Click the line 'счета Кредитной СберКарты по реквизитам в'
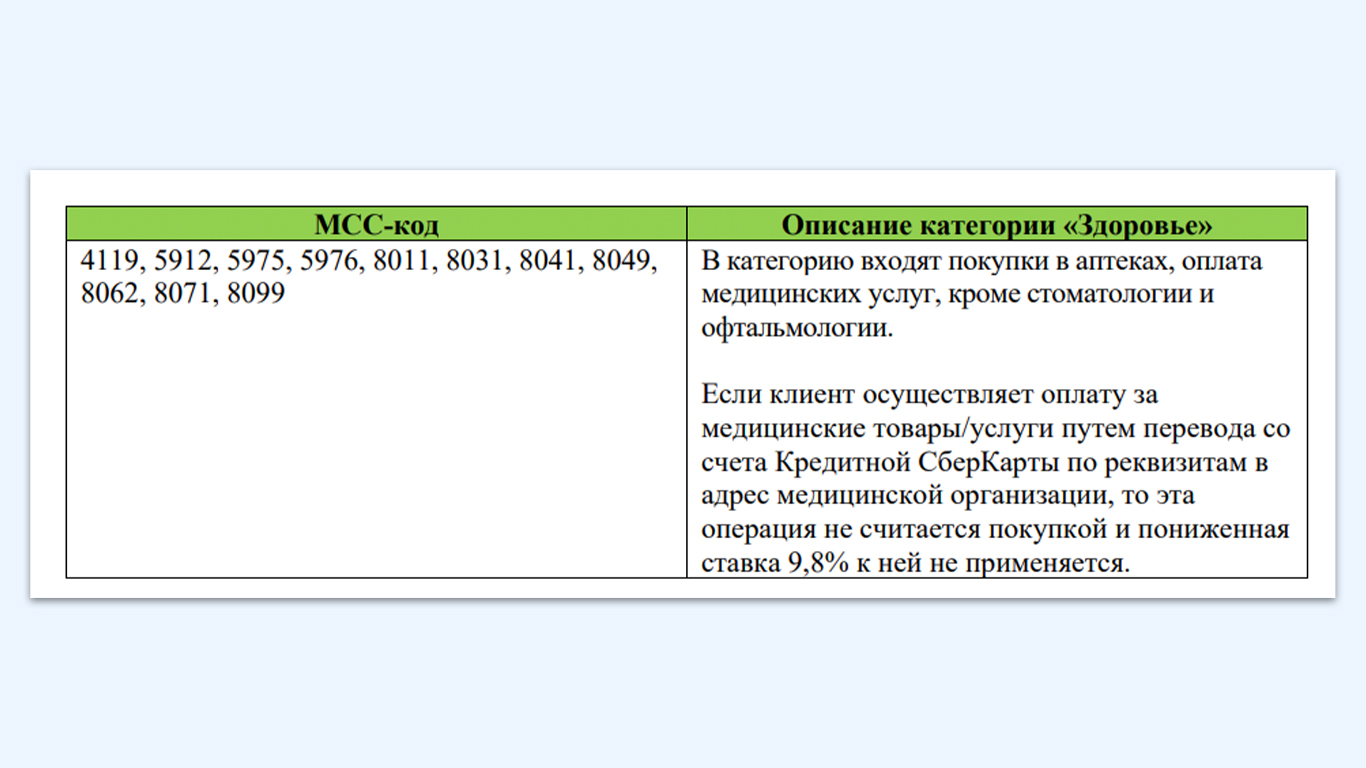The image size is (1366, 768). pos(985,463)
